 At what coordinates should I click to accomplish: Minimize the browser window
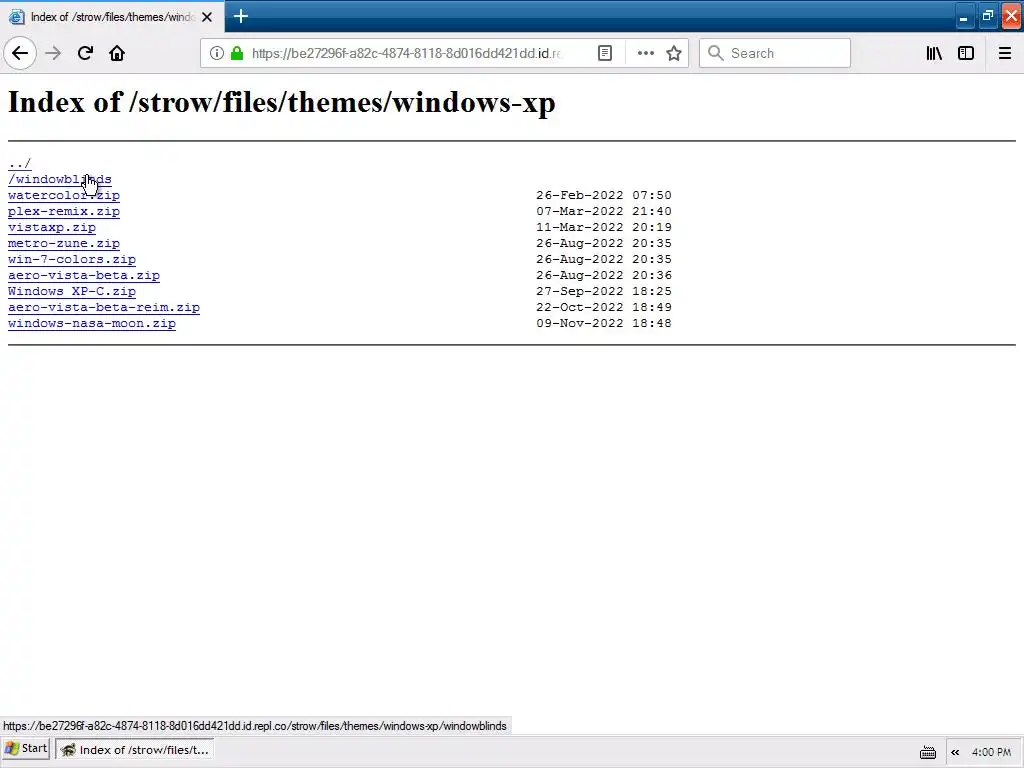(x=963, y=16)
